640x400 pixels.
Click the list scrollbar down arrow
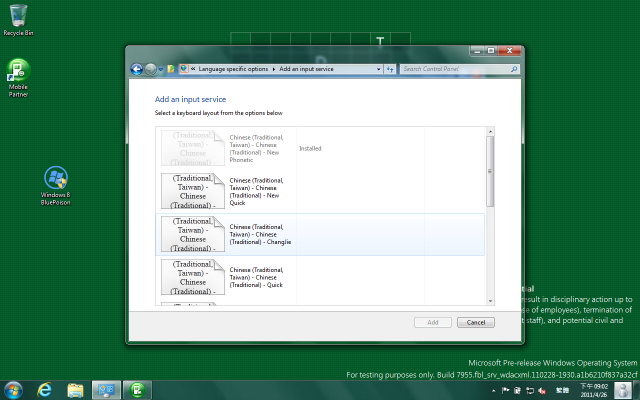click(x=490, y=301)
